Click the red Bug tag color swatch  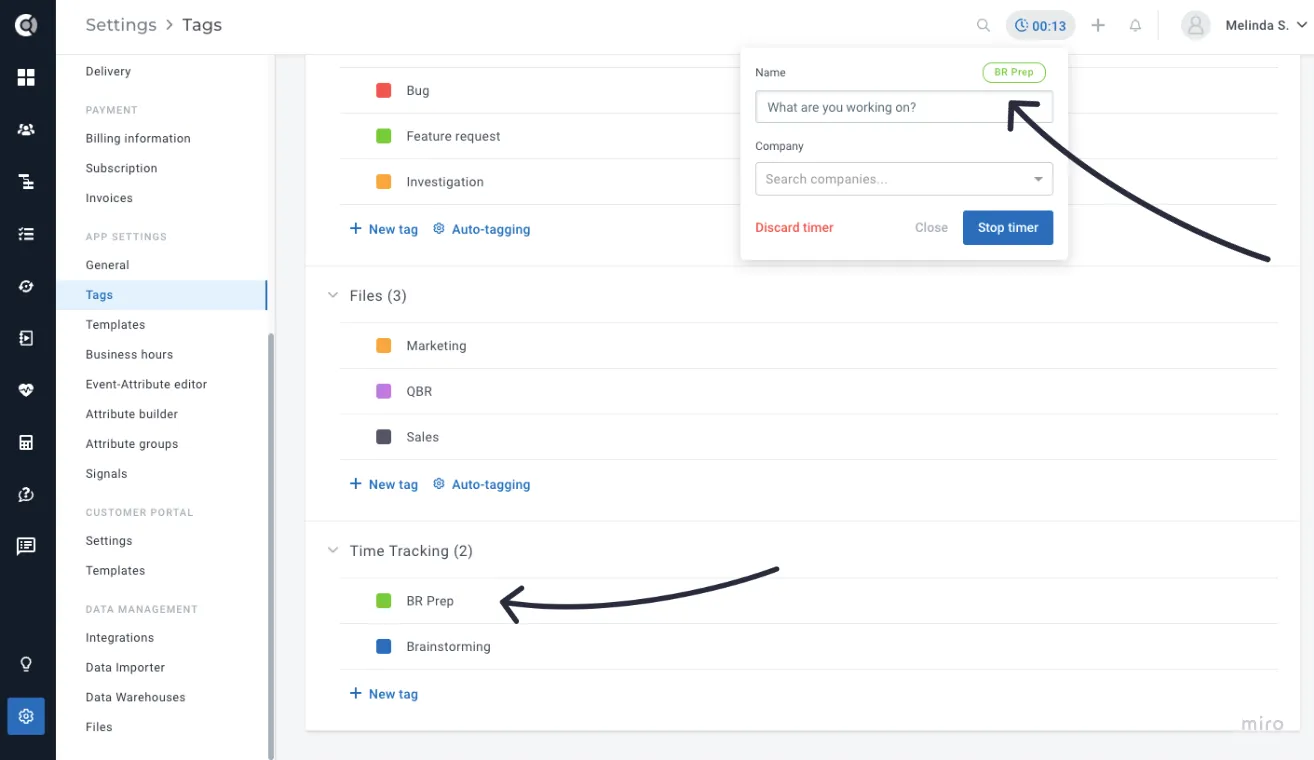[x=383, y=90]
